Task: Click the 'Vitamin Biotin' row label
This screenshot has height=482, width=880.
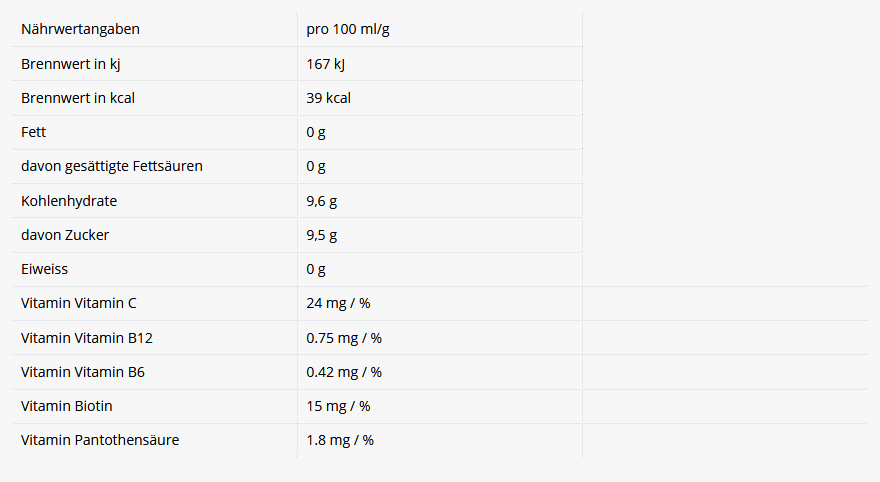Action: tap(67, 406)
